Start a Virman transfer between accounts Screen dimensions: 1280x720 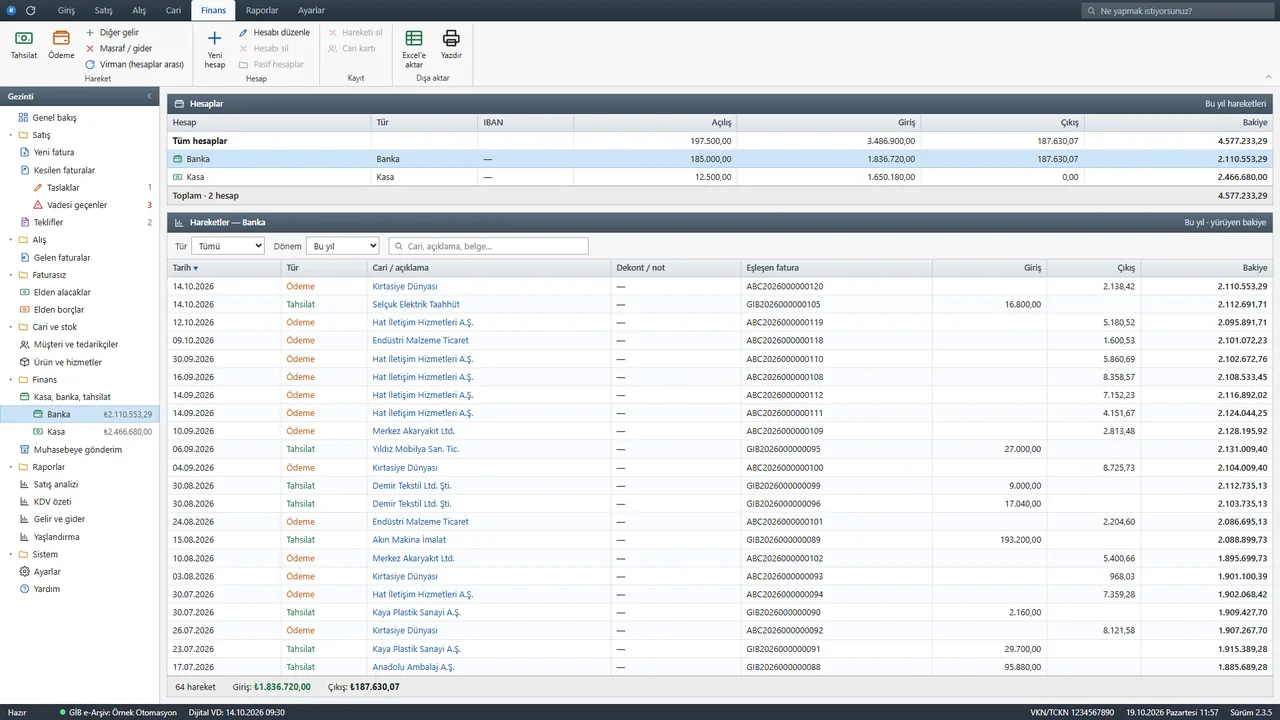(135, 64)
